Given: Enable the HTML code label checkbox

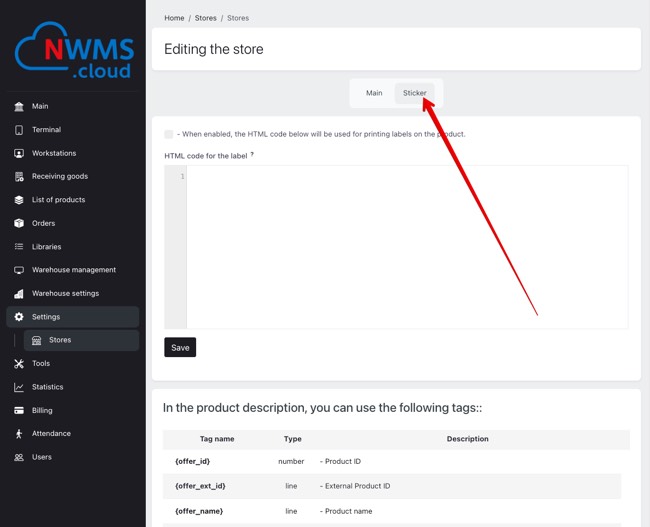Looking at the screenshot, I should pos(169,134).
